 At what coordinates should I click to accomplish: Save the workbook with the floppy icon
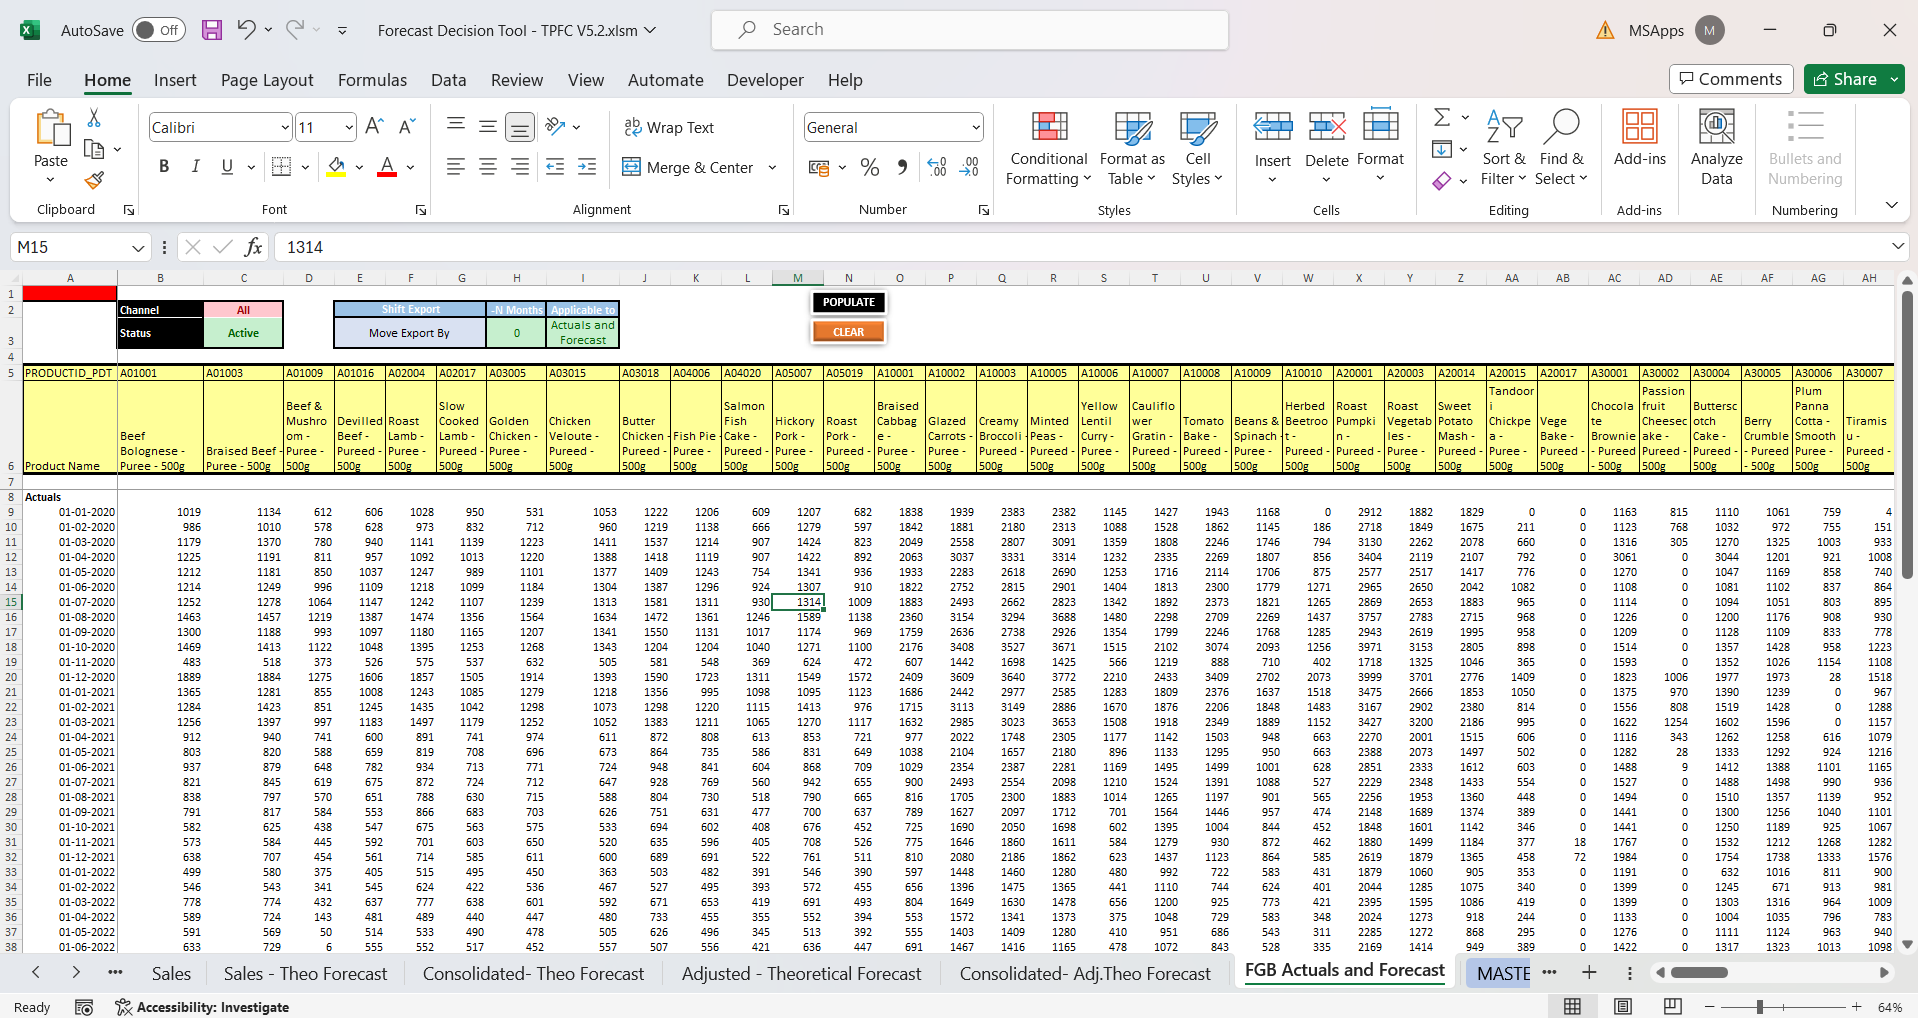(x=212, y=30)
